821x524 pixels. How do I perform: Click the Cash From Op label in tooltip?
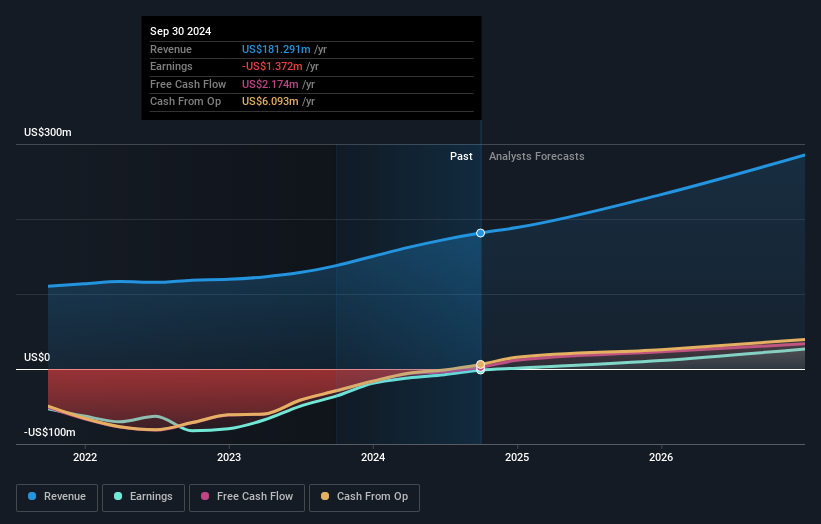185,102
